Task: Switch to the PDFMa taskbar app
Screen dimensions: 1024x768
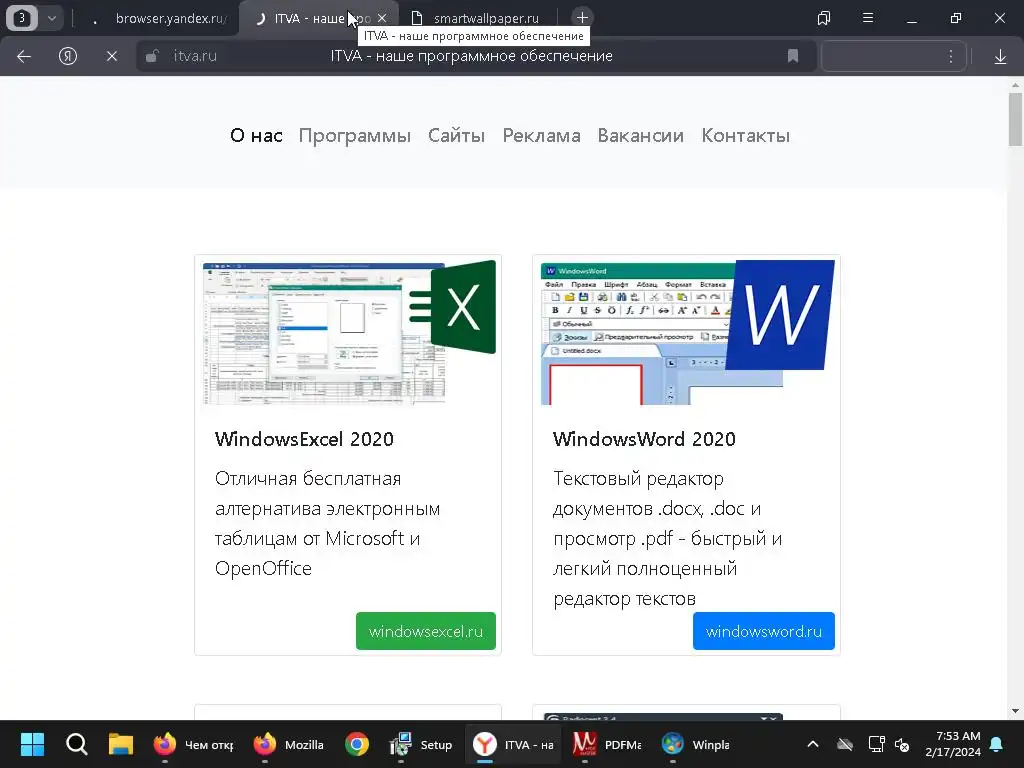Action: [607, 744]
